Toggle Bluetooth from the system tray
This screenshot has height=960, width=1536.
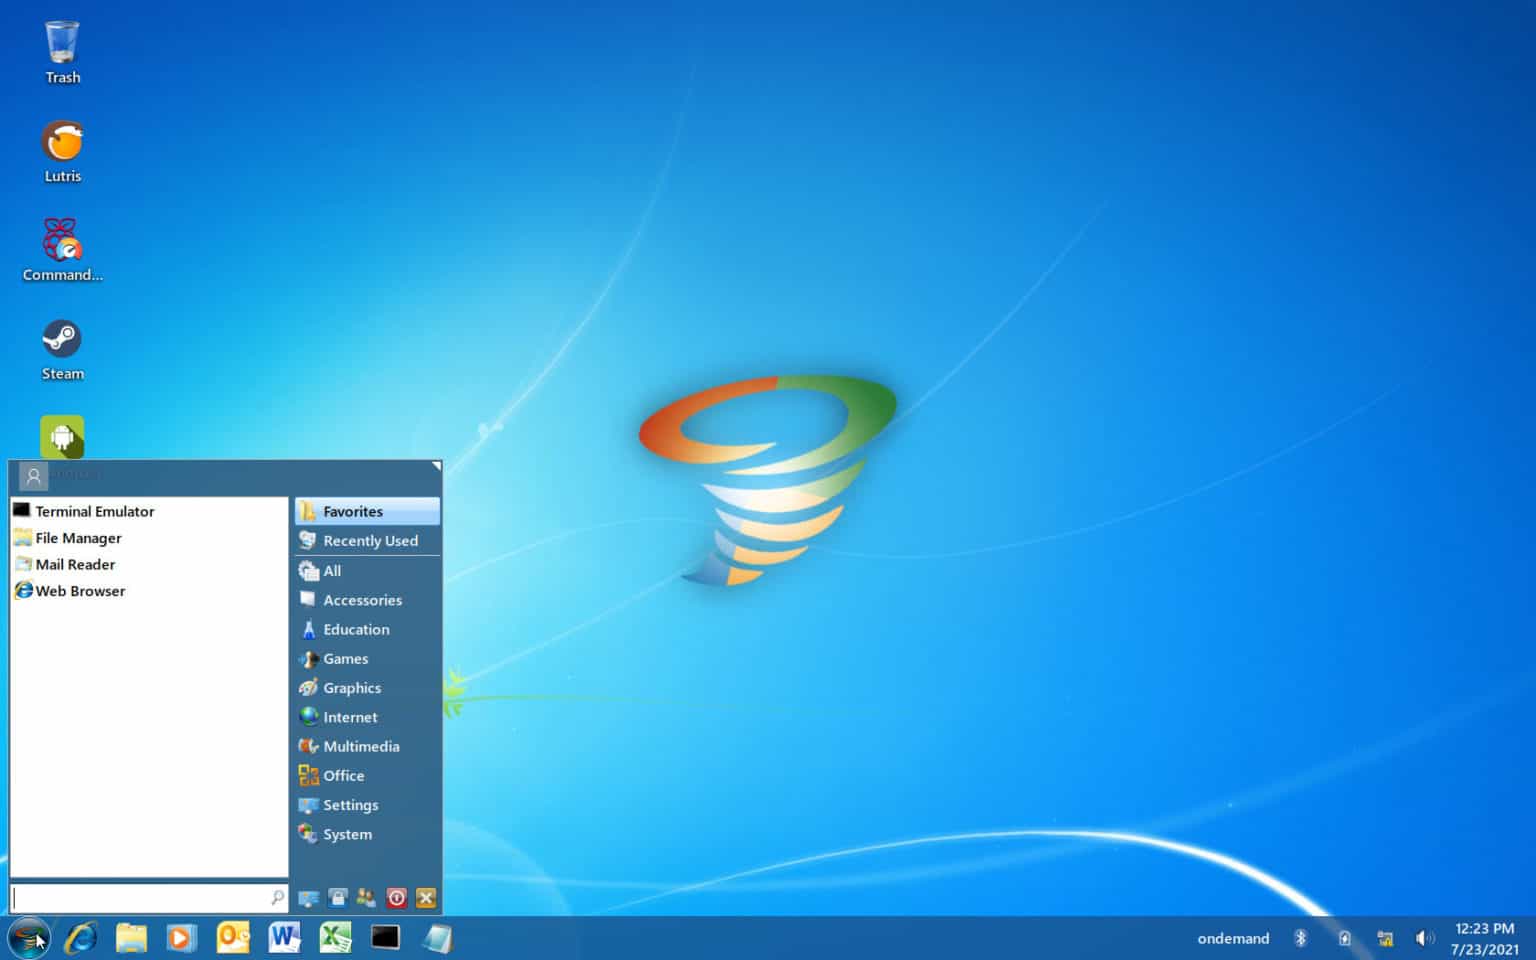click(x=1301, y=938)
